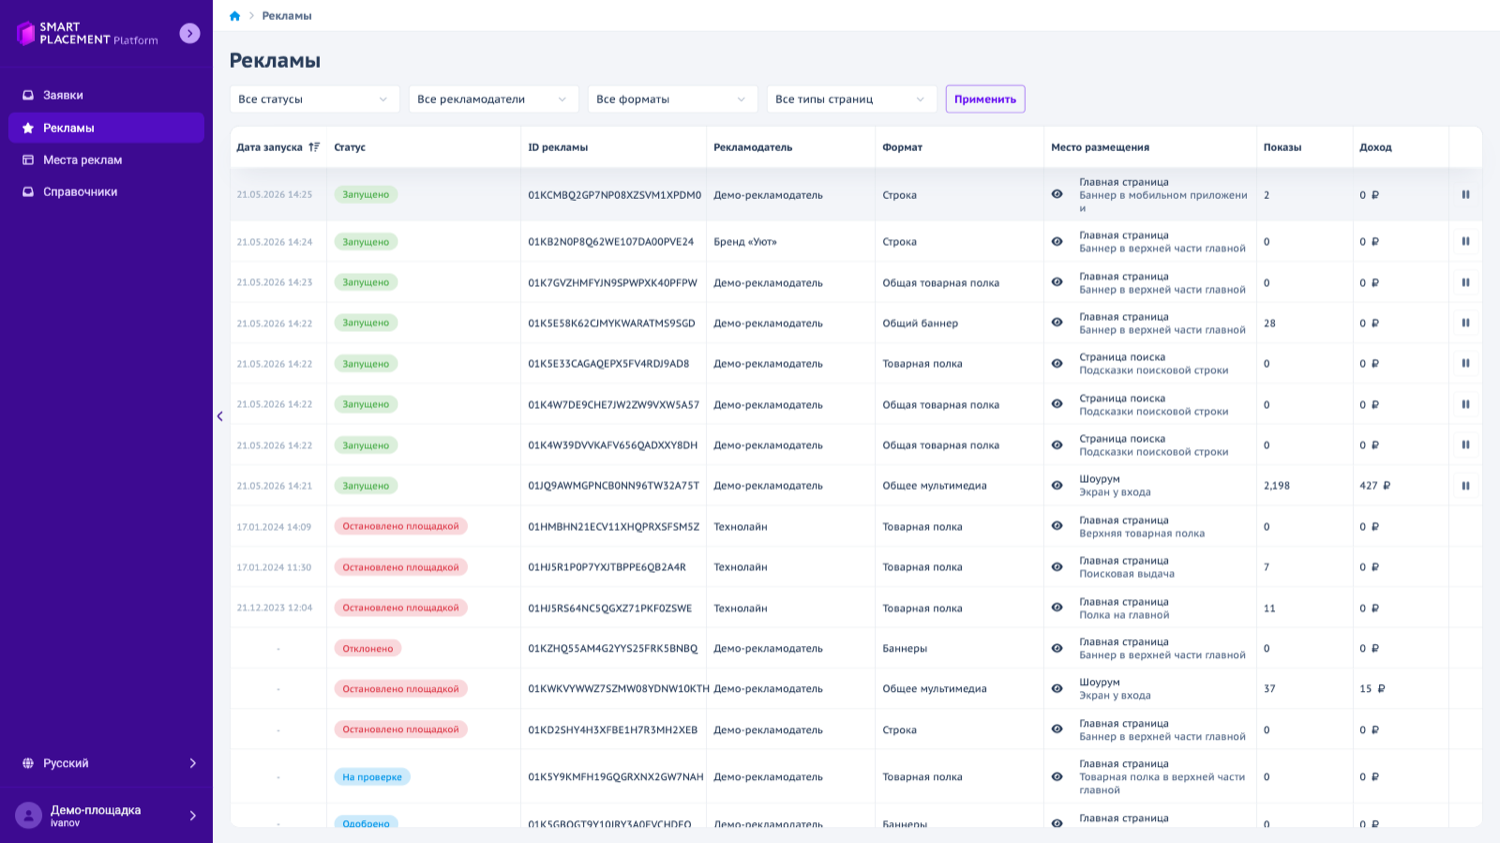This screenshot has width=1500, height=843.
Task: Preview placement for ad 01JQ9AWMGPNCB0NN96TW32A75T
Action: coord(1057,485)
